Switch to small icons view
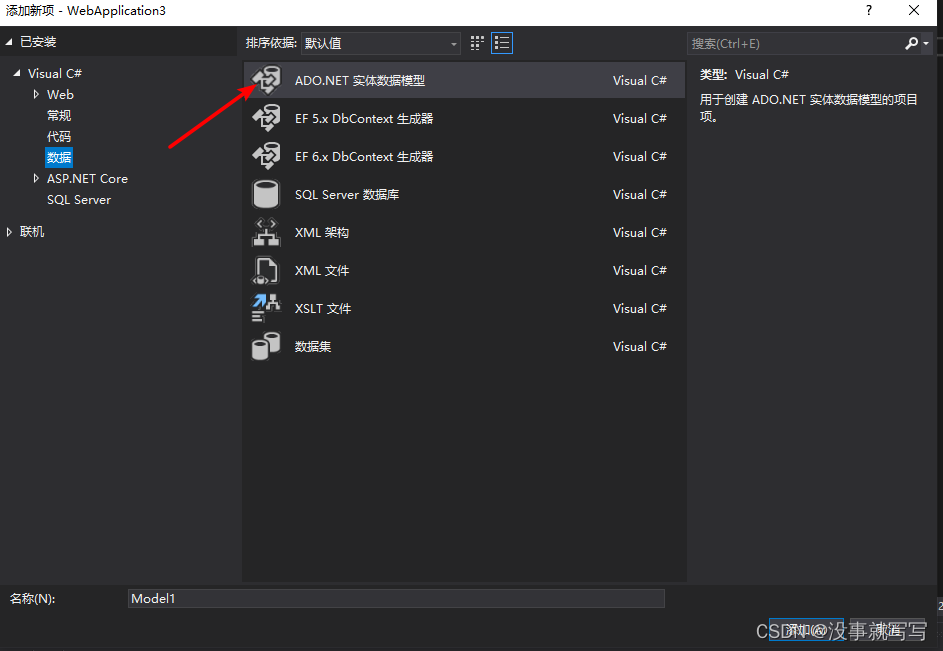Viewport: 943px width, 651px height. click(x=477, y=43)
